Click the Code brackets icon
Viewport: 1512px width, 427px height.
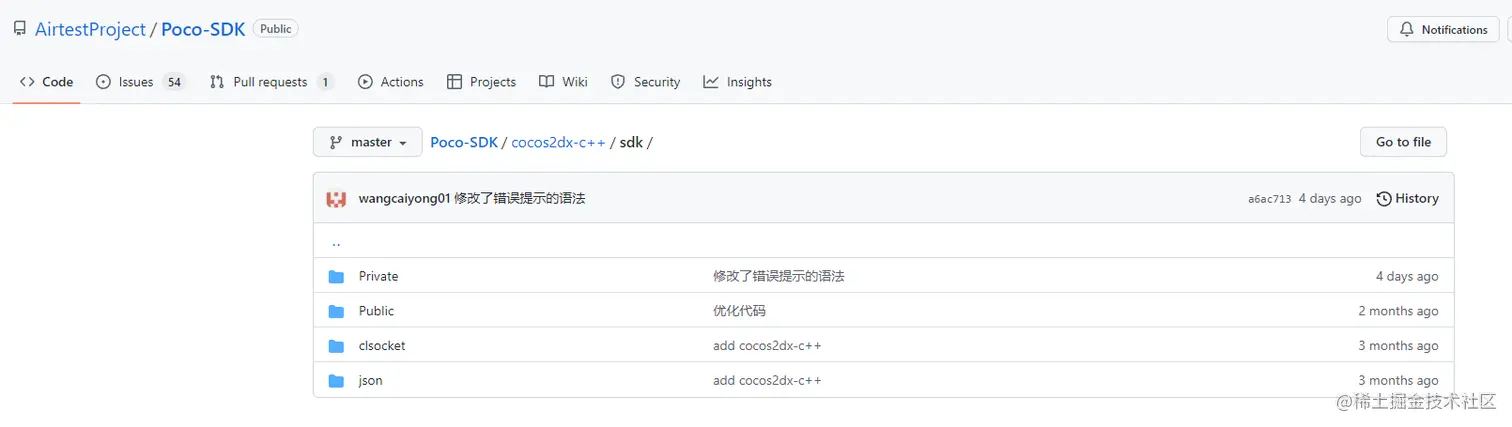coord(27,82)
